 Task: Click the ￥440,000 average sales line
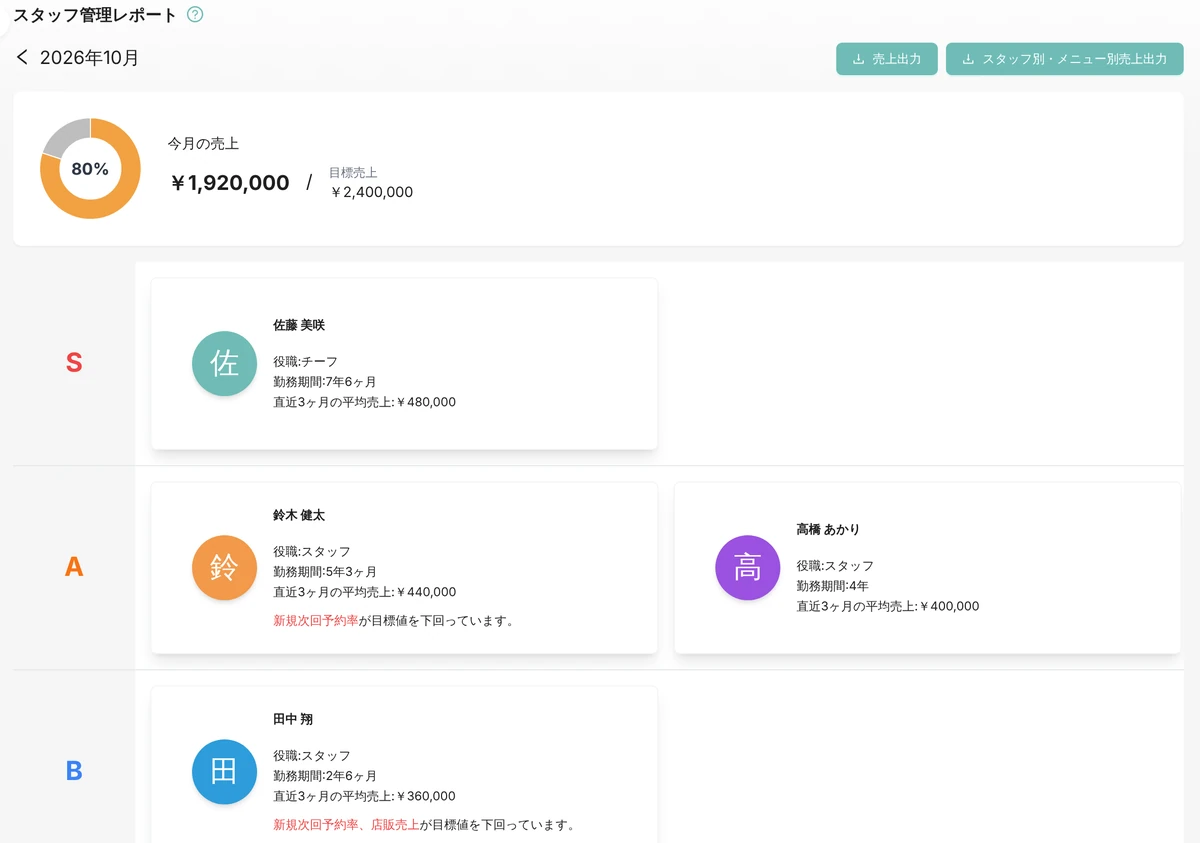365,592
